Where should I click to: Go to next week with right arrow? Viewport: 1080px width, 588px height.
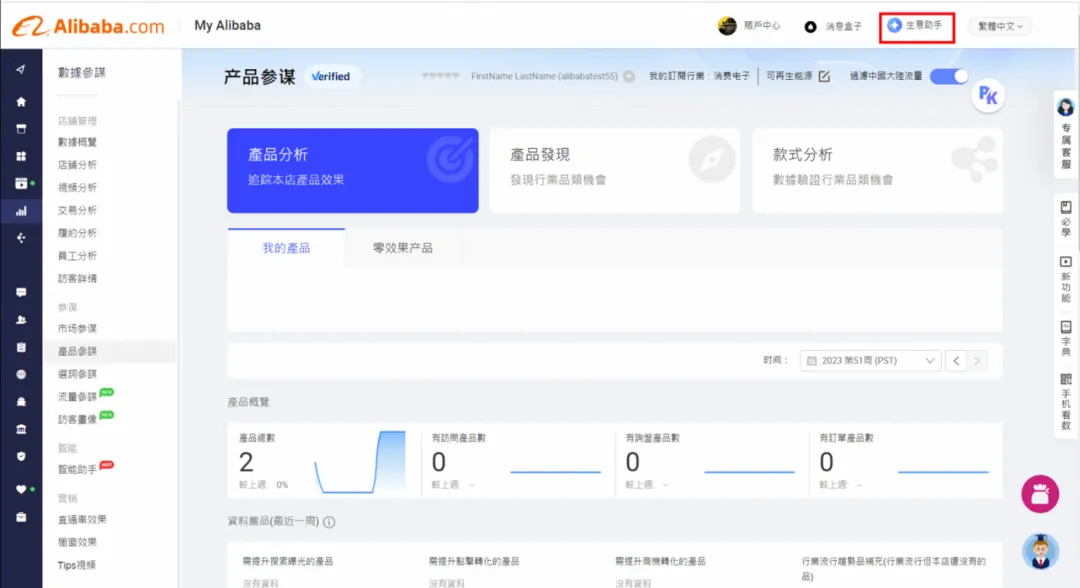click(x=977, y=361)
